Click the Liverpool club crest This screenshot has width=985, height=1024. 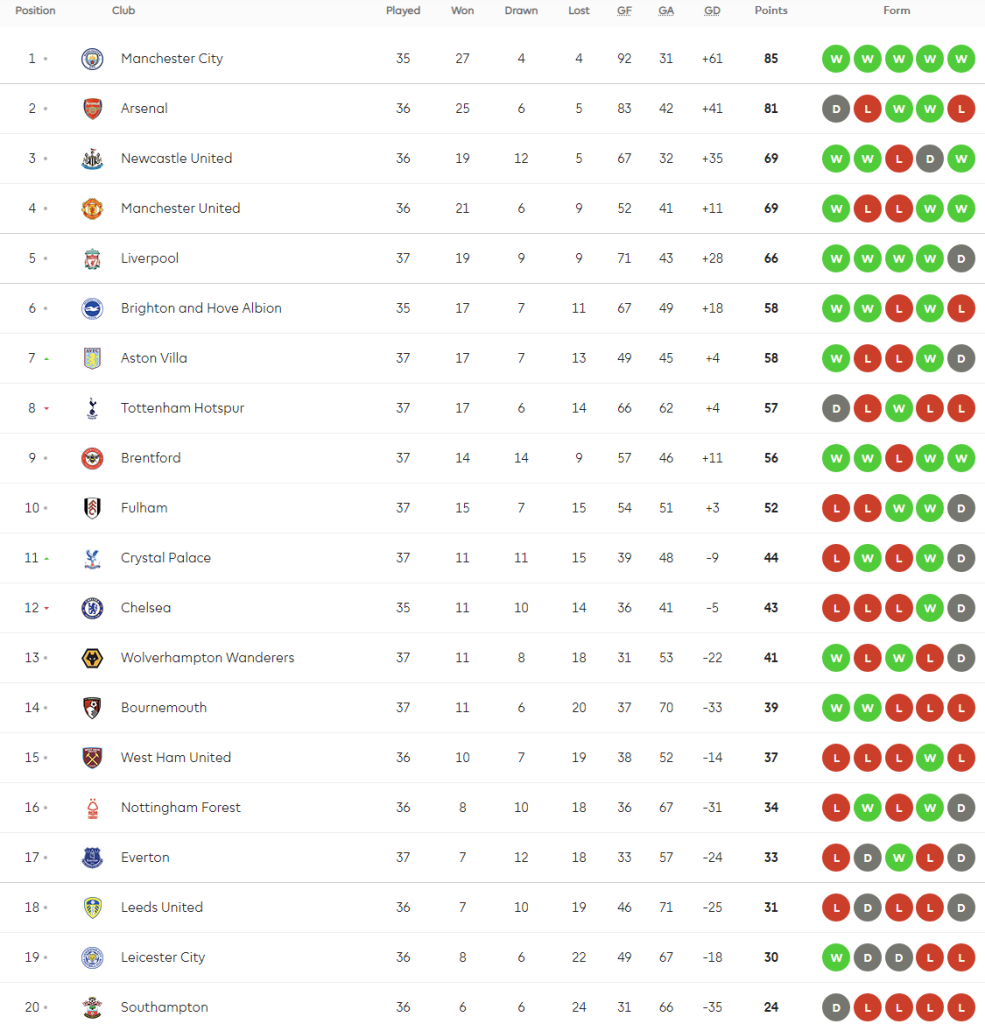[x=92, y=259]
